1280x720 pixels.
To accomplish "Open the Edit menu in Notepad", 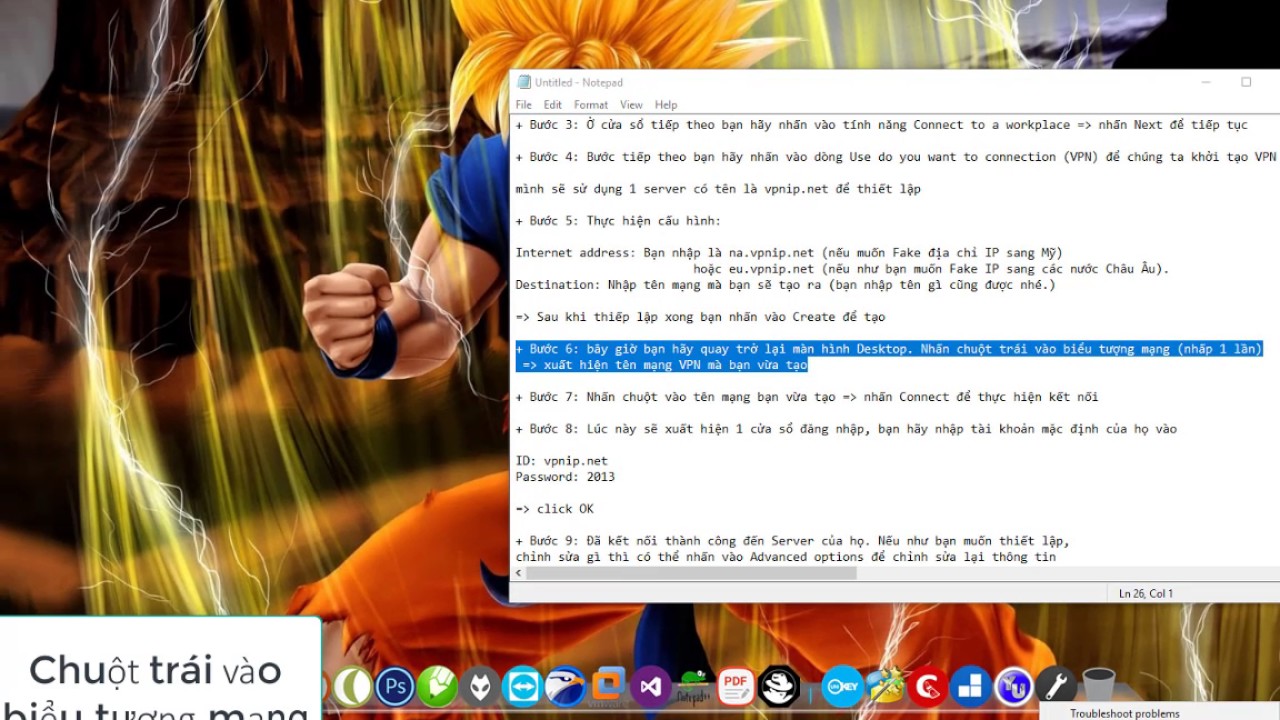I will [x=553, y=105].
